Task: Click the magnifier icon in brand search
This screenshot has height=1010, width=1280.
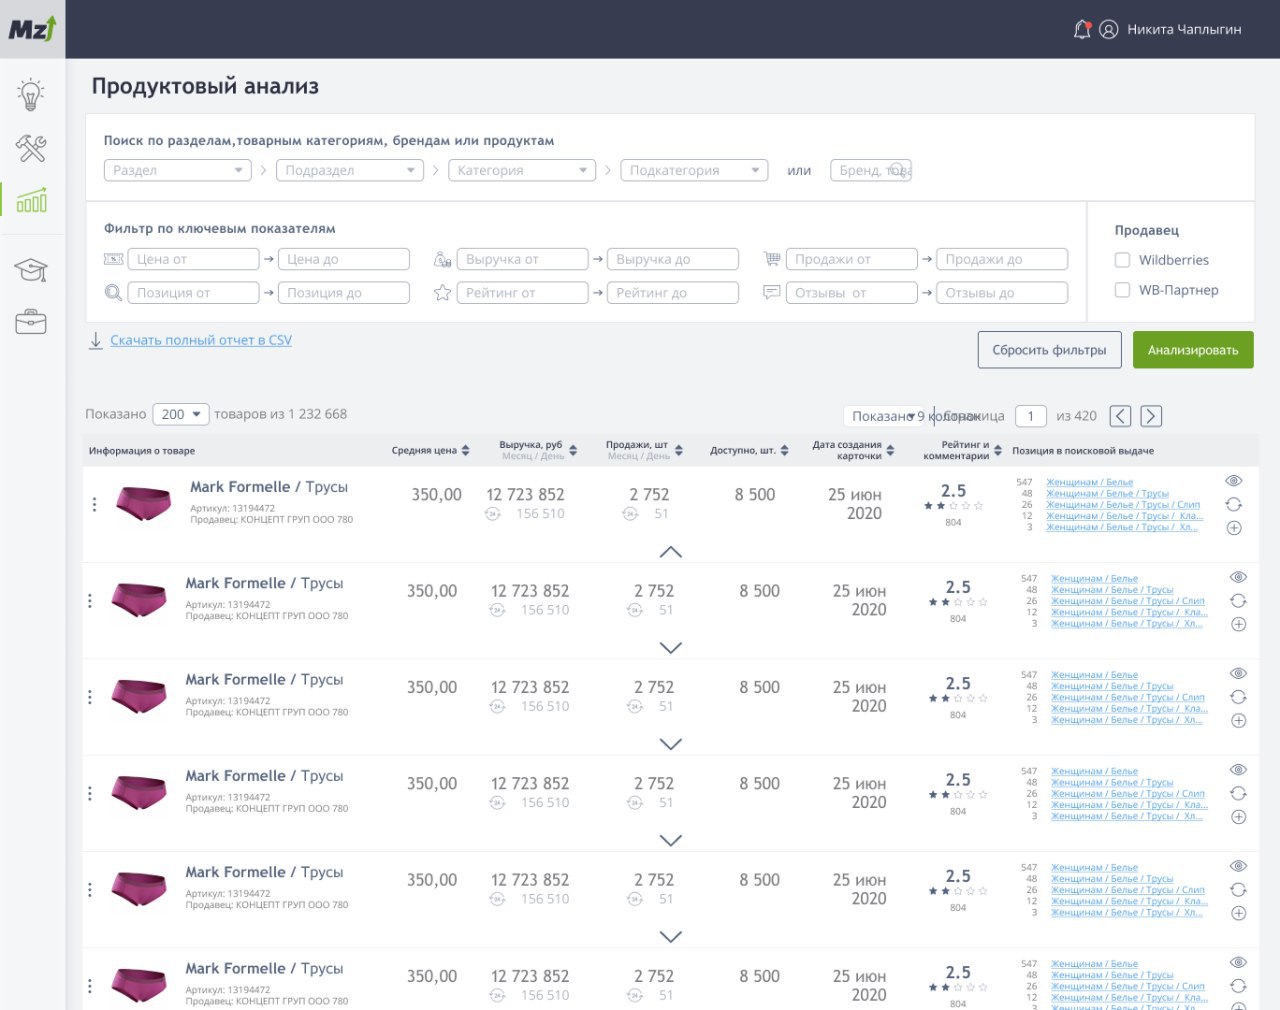Action: pyautogui.click(x=898, y=170)
